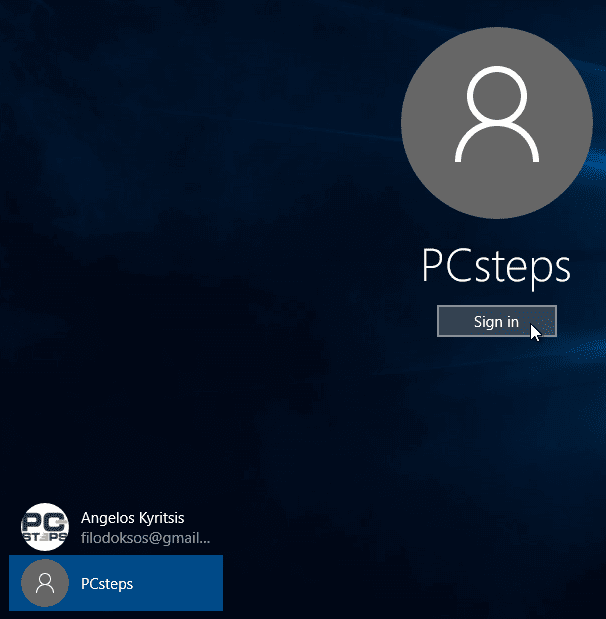Select the filodoksos@gmail email text

tap(145, 538)
